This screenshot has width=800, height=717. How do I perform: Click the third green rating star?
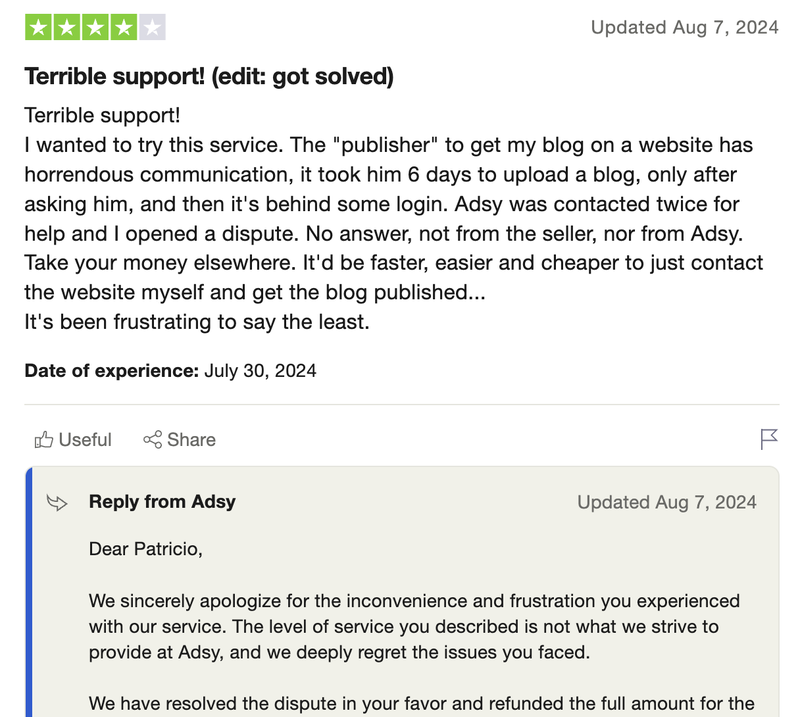pos(95,28)
